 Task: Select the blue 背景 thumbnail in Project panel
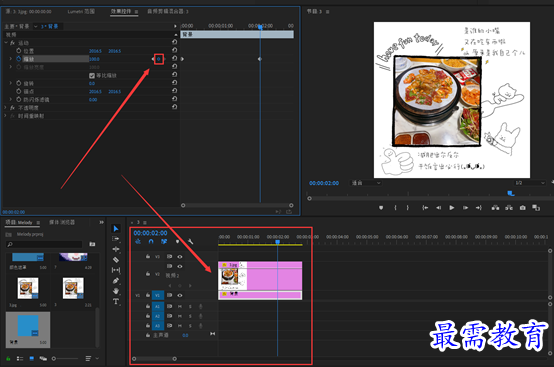(28, 326)
